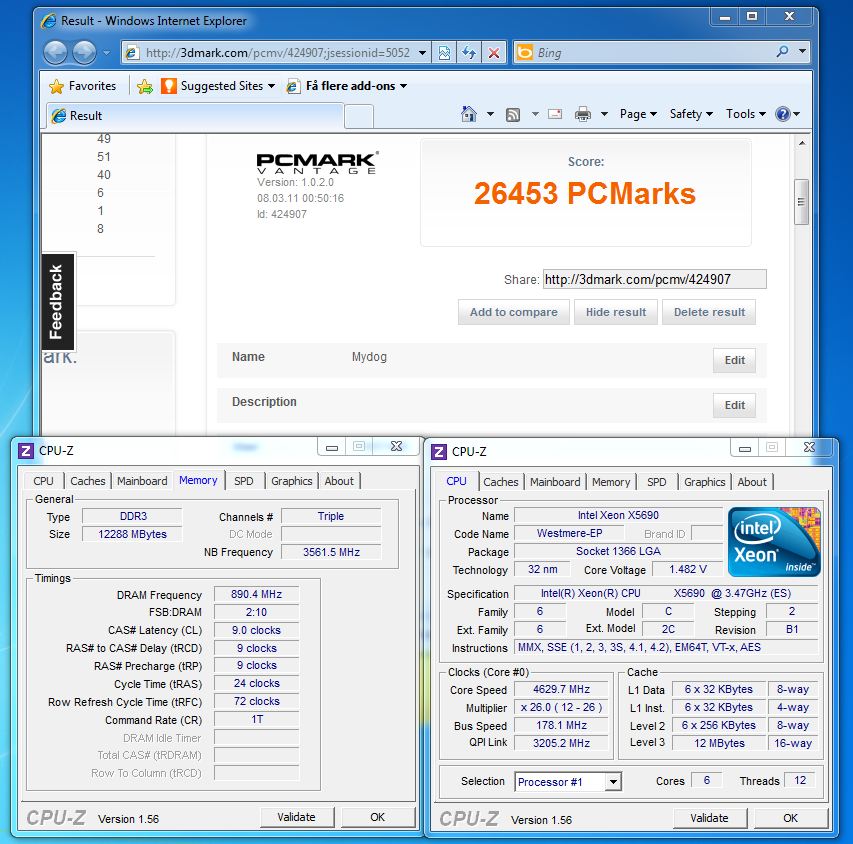The image size is (853, 844).
Task: Click the Bing search magnifier icon
Action: (782, 52)
